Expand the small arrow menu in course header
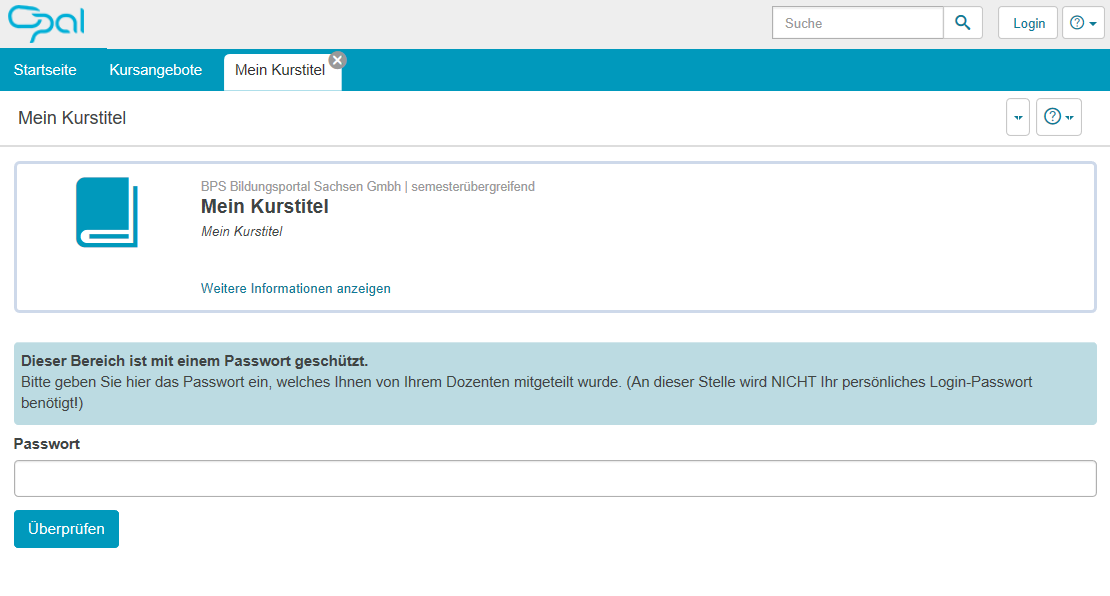The width and height of the screenshot is (1110, 596). [x=1017, y=117]
